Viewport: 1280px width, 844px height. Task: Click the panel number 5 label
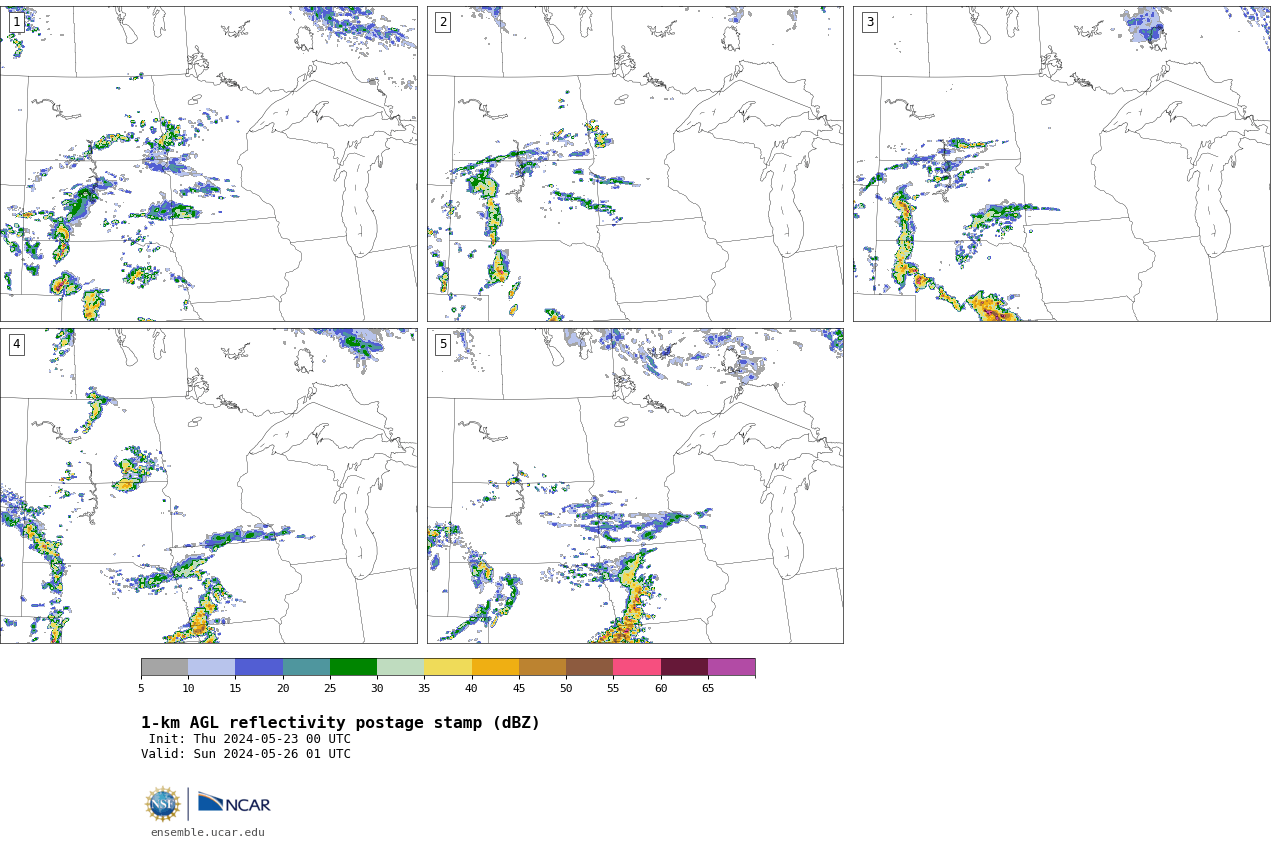tap(443, 344)
